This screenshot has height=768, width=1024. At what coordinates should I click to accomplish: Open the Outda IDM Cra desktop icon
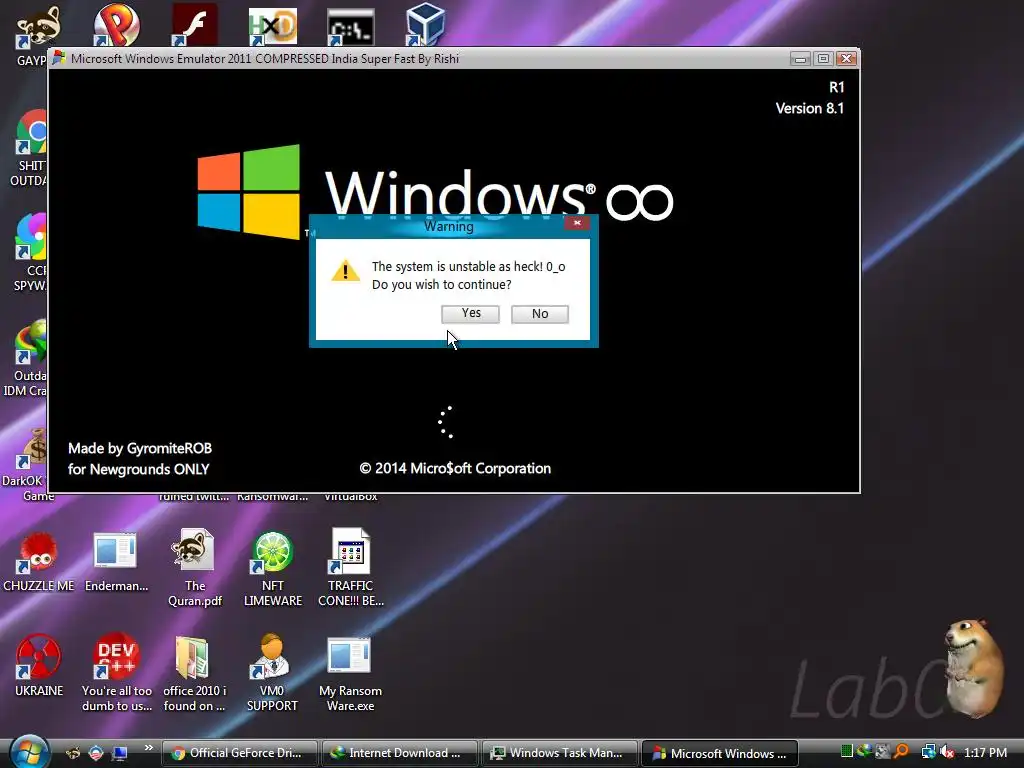click(30, 342)
